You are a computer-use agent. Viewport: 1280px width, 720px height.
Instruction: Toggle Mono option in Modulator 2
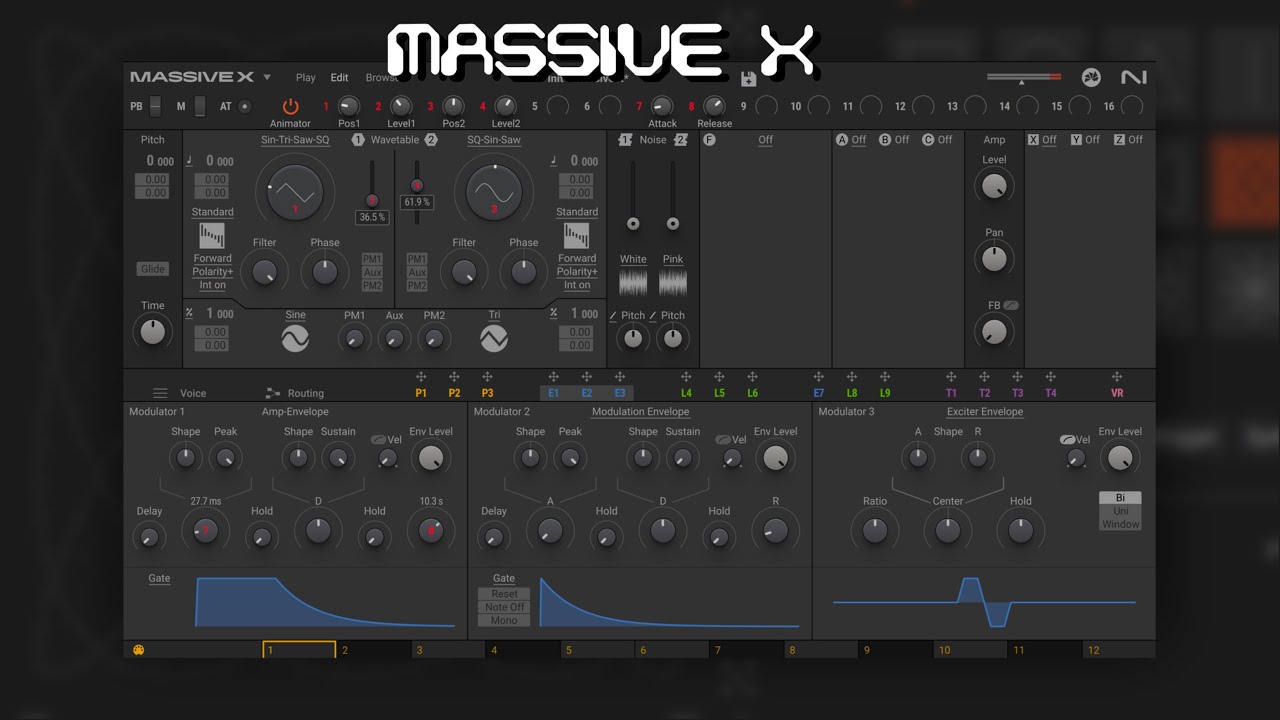(x=504, y=620)
